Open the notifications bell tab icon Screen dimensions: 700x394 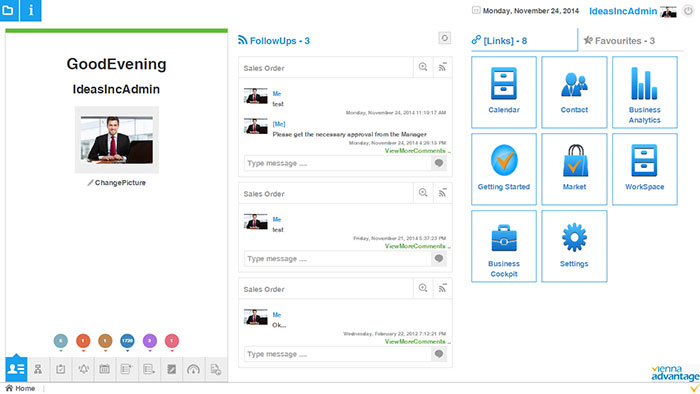pyautogui.click(x=83, y=369)
